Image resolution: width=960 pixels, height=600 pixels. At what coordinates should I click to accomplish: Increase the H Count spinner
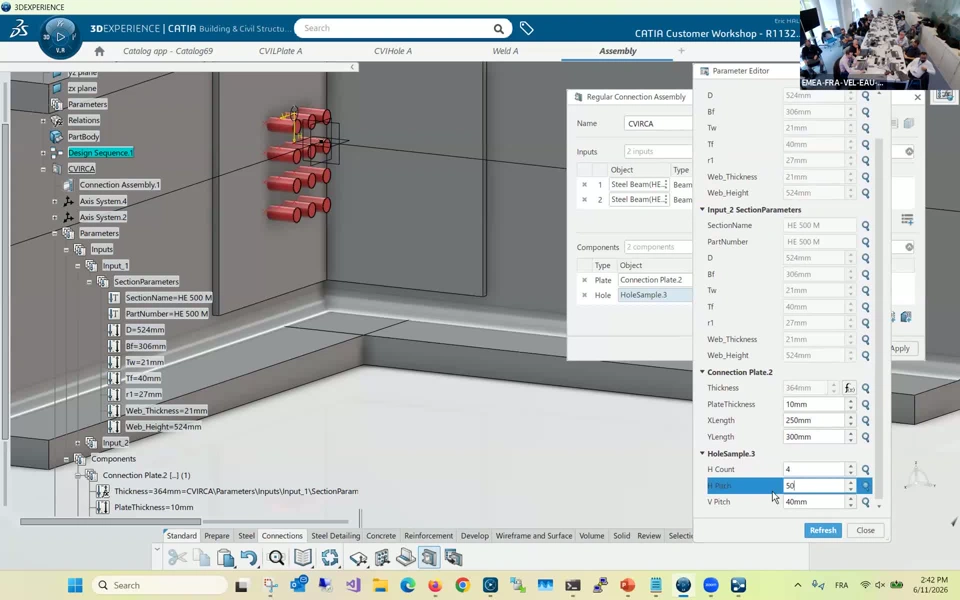850,467
